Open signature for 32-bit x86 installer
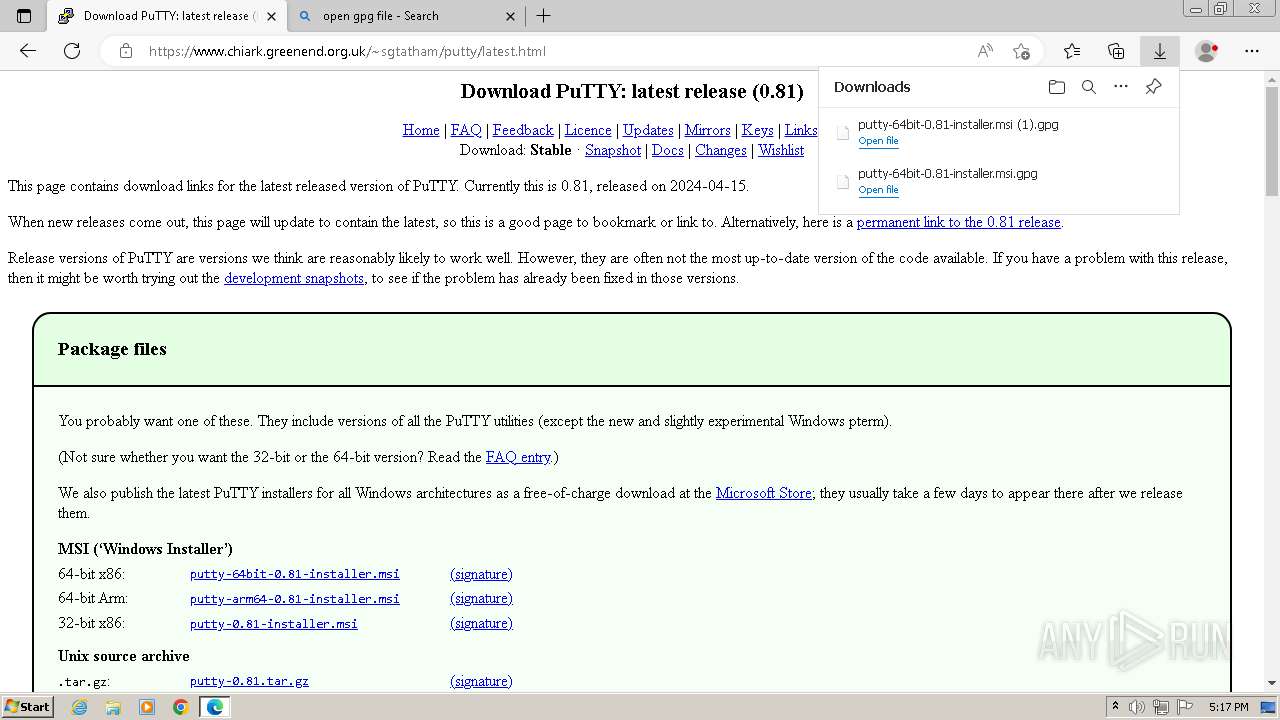This screenshot has height=720, width=1280. tap(481, 623)
